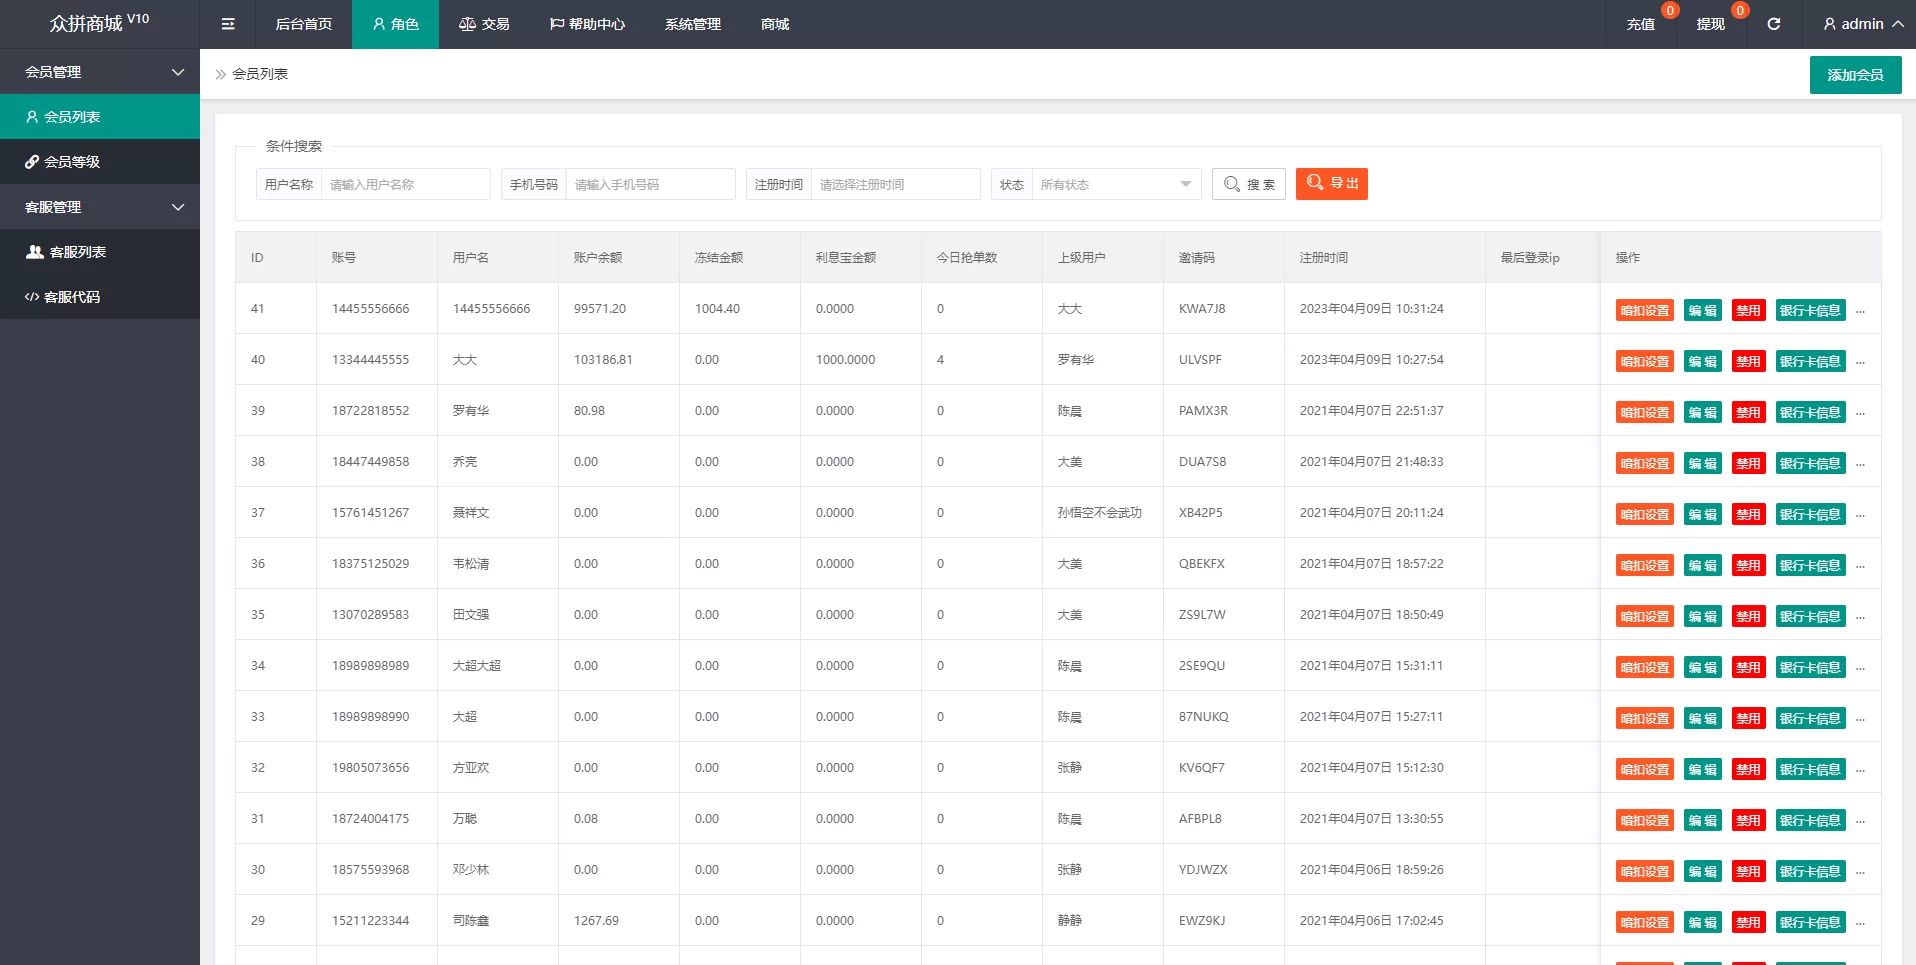Screen dimensions: 1916x965
Task: Open the 提现 withdrawal notifications
Action: [1710, 24]
